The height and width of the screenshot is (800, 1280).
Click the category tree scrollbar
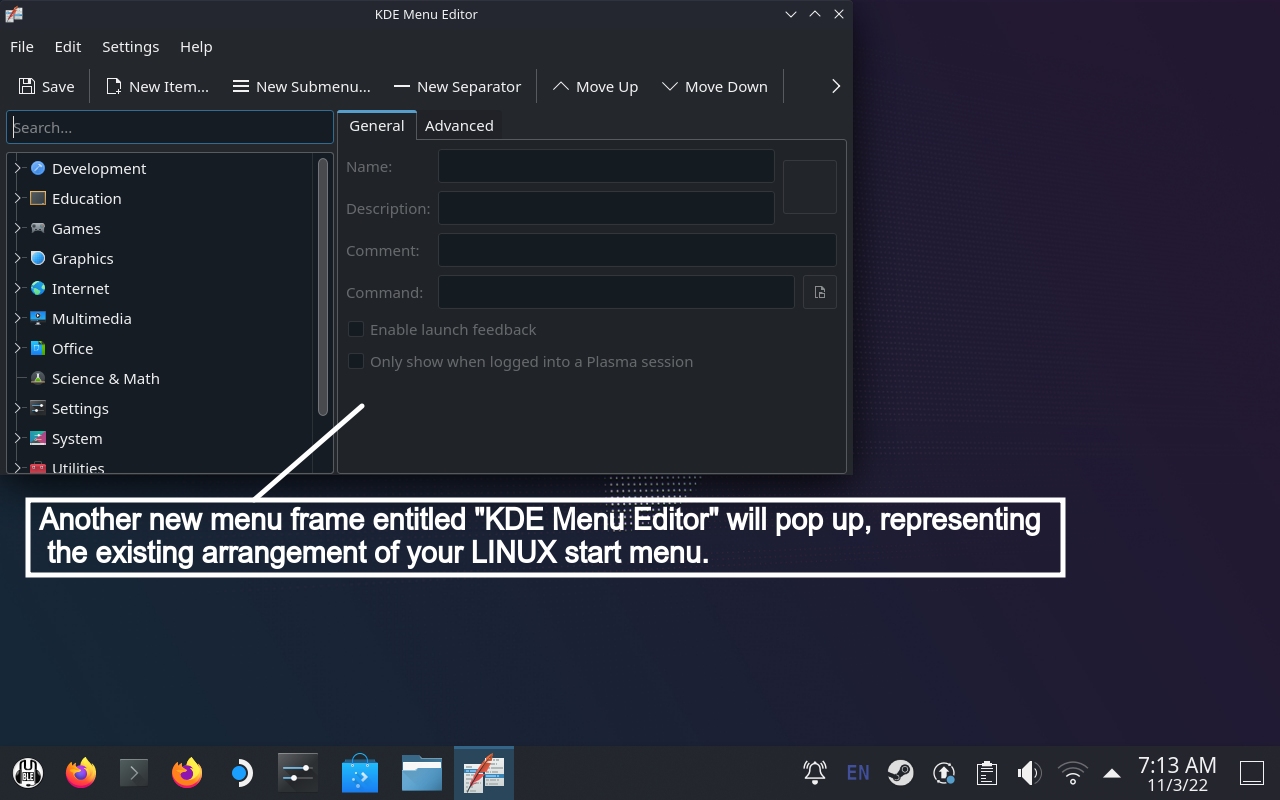coord(323,287)
